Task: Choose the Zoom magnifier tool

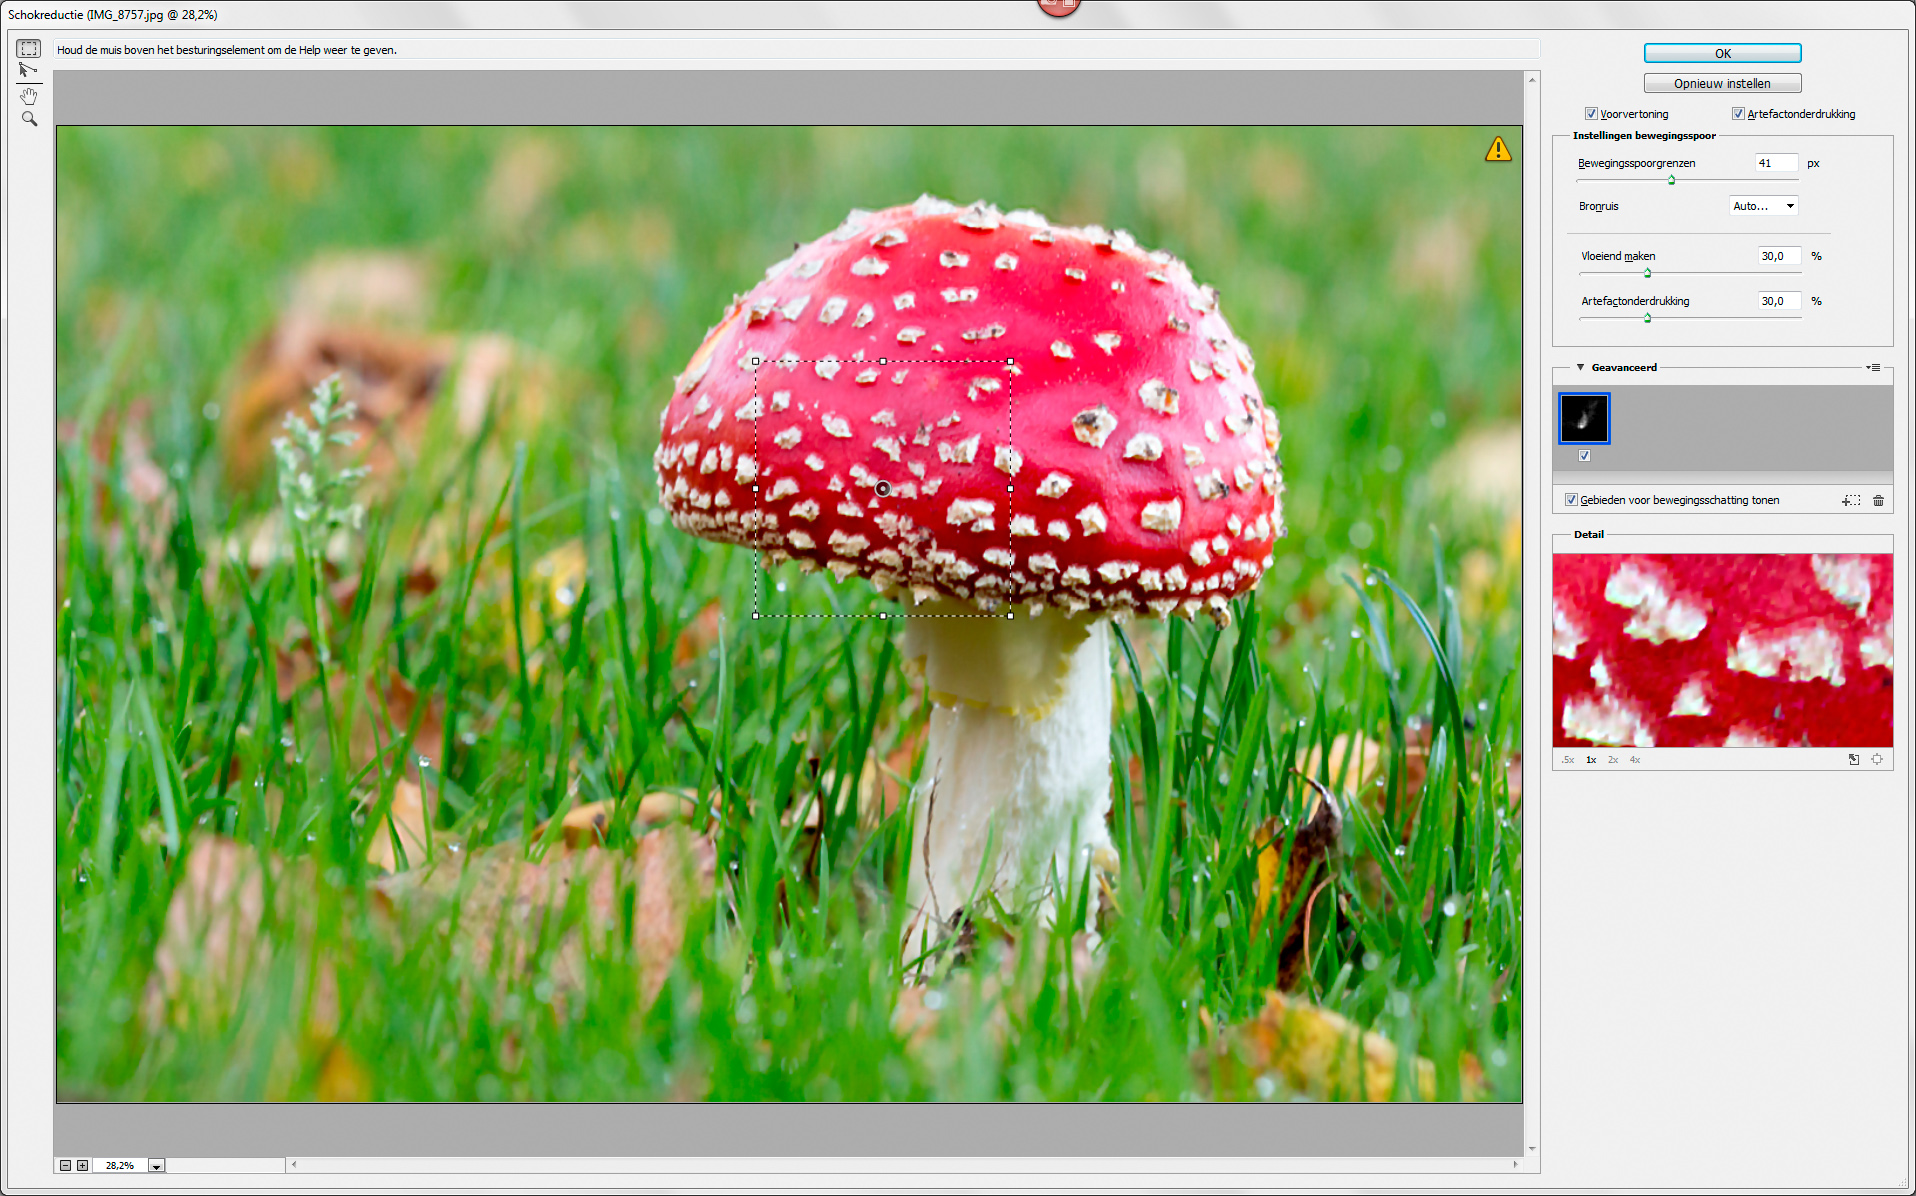Action: tap(29, 119)
